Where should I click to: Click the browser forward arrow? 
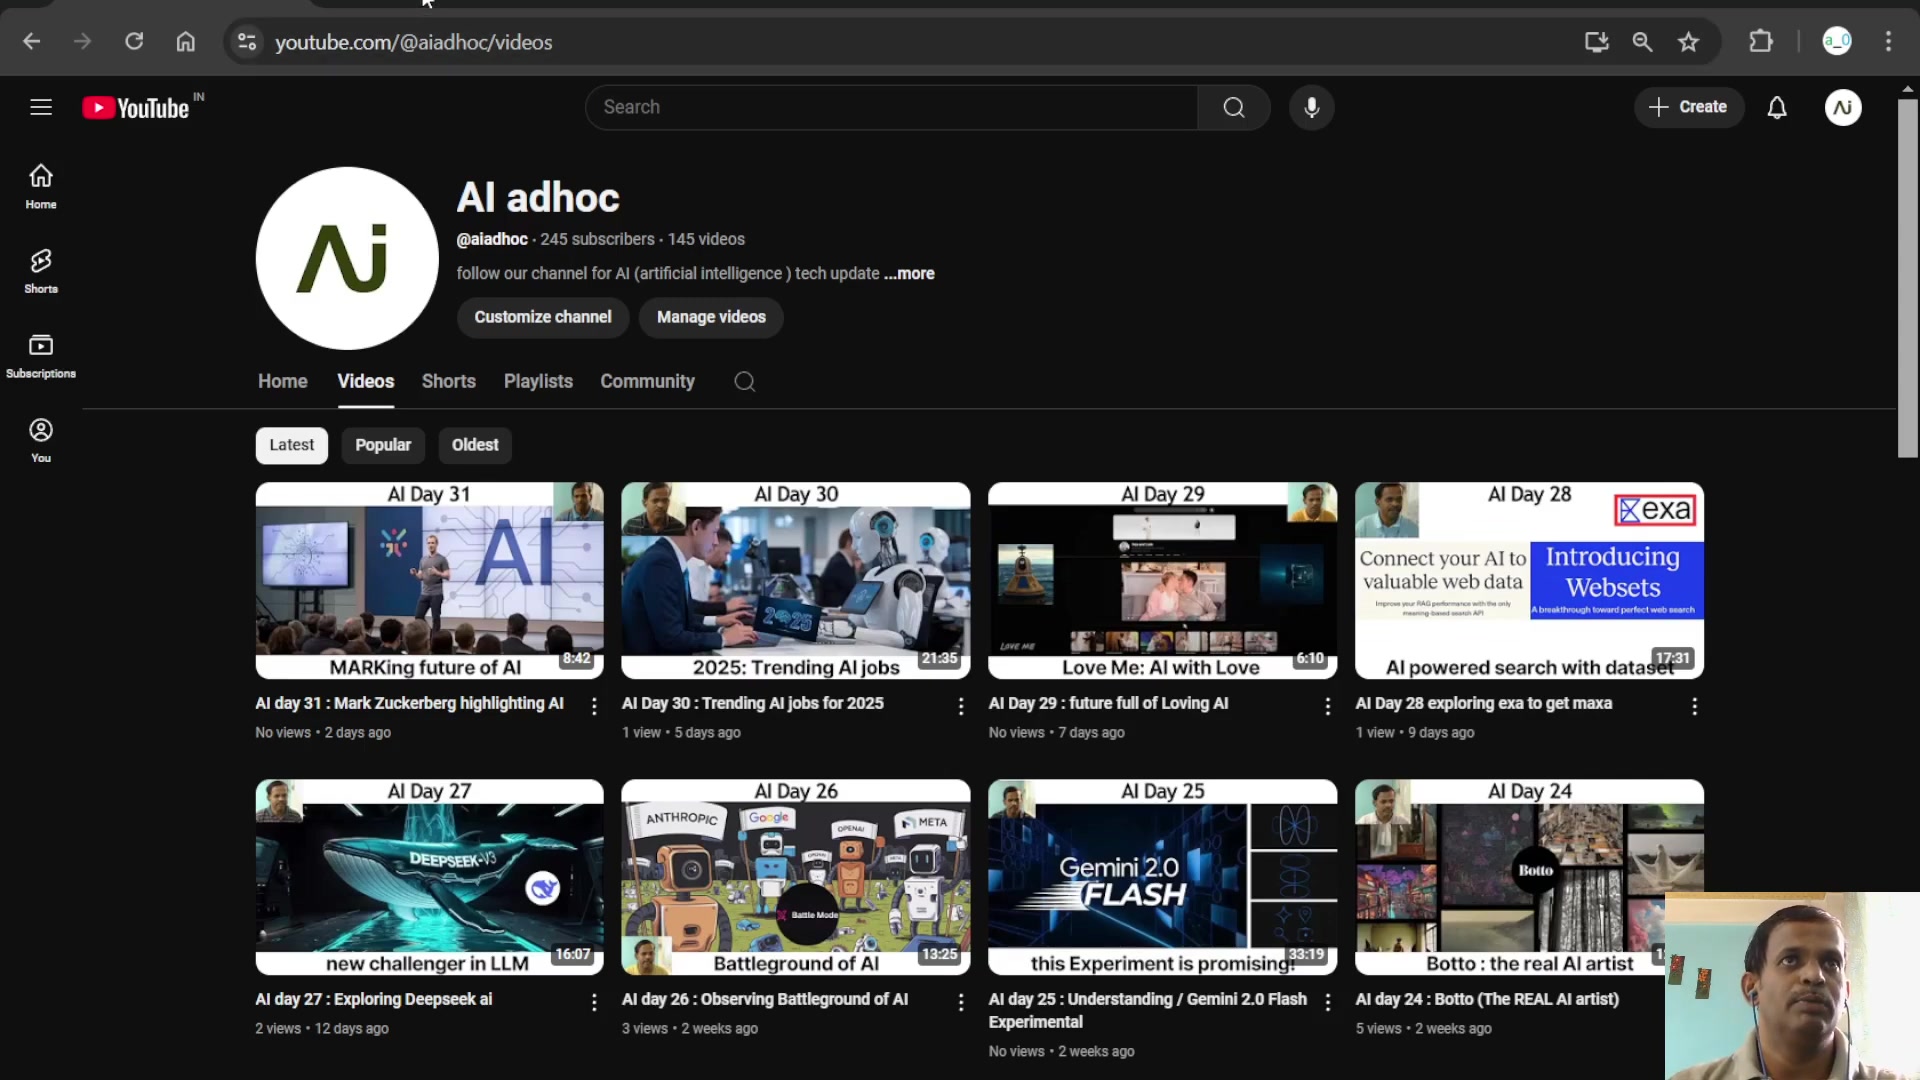[83, 42]
